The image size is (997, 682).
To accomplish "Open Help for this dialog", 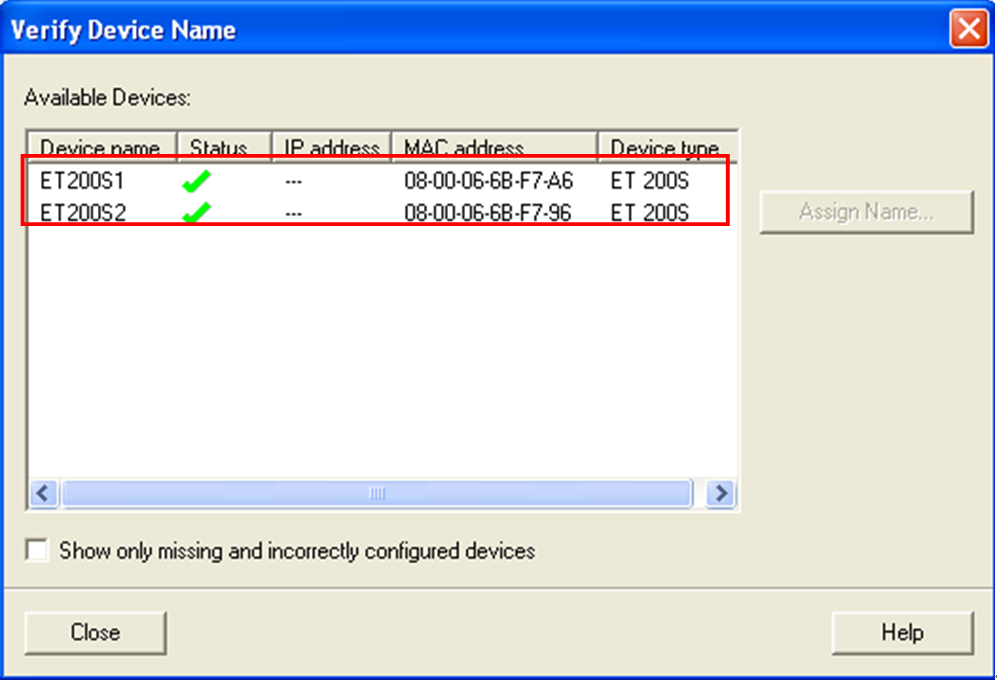I will pyautogui.click(x=902, y=632).
